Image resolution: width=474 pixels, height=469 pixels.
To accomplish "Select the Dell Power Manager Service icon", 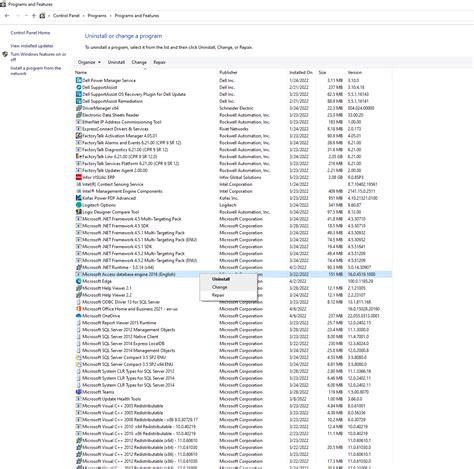I will 79,80.
